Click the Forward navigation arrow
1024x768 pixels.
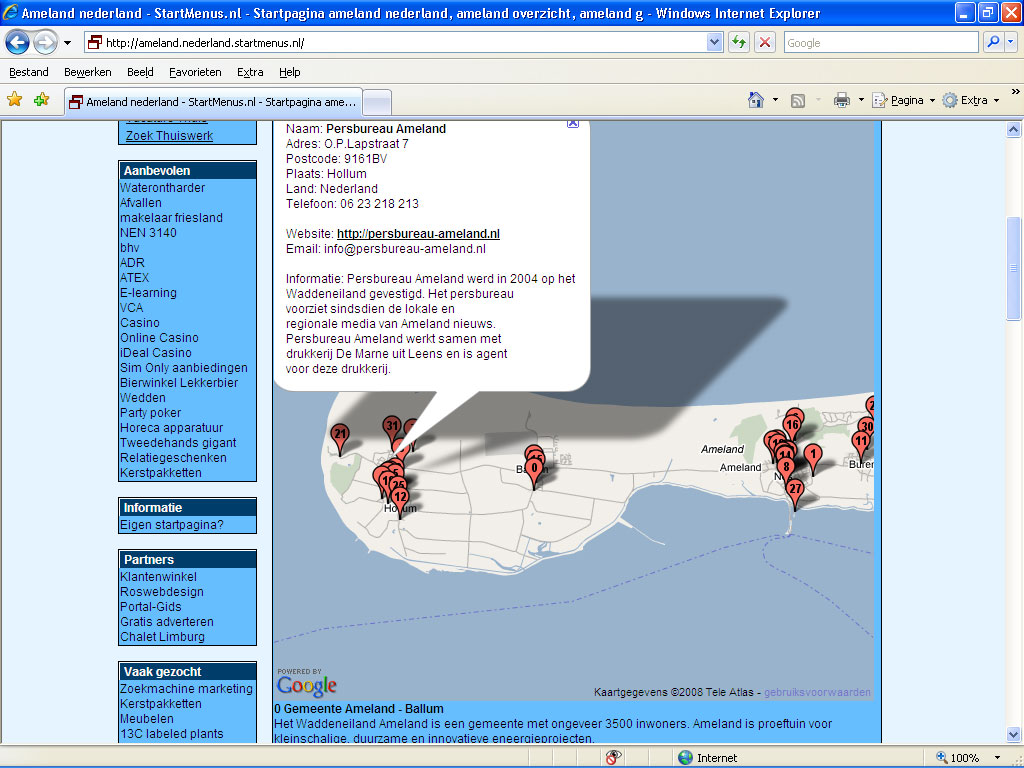click(x=45, y=42)
